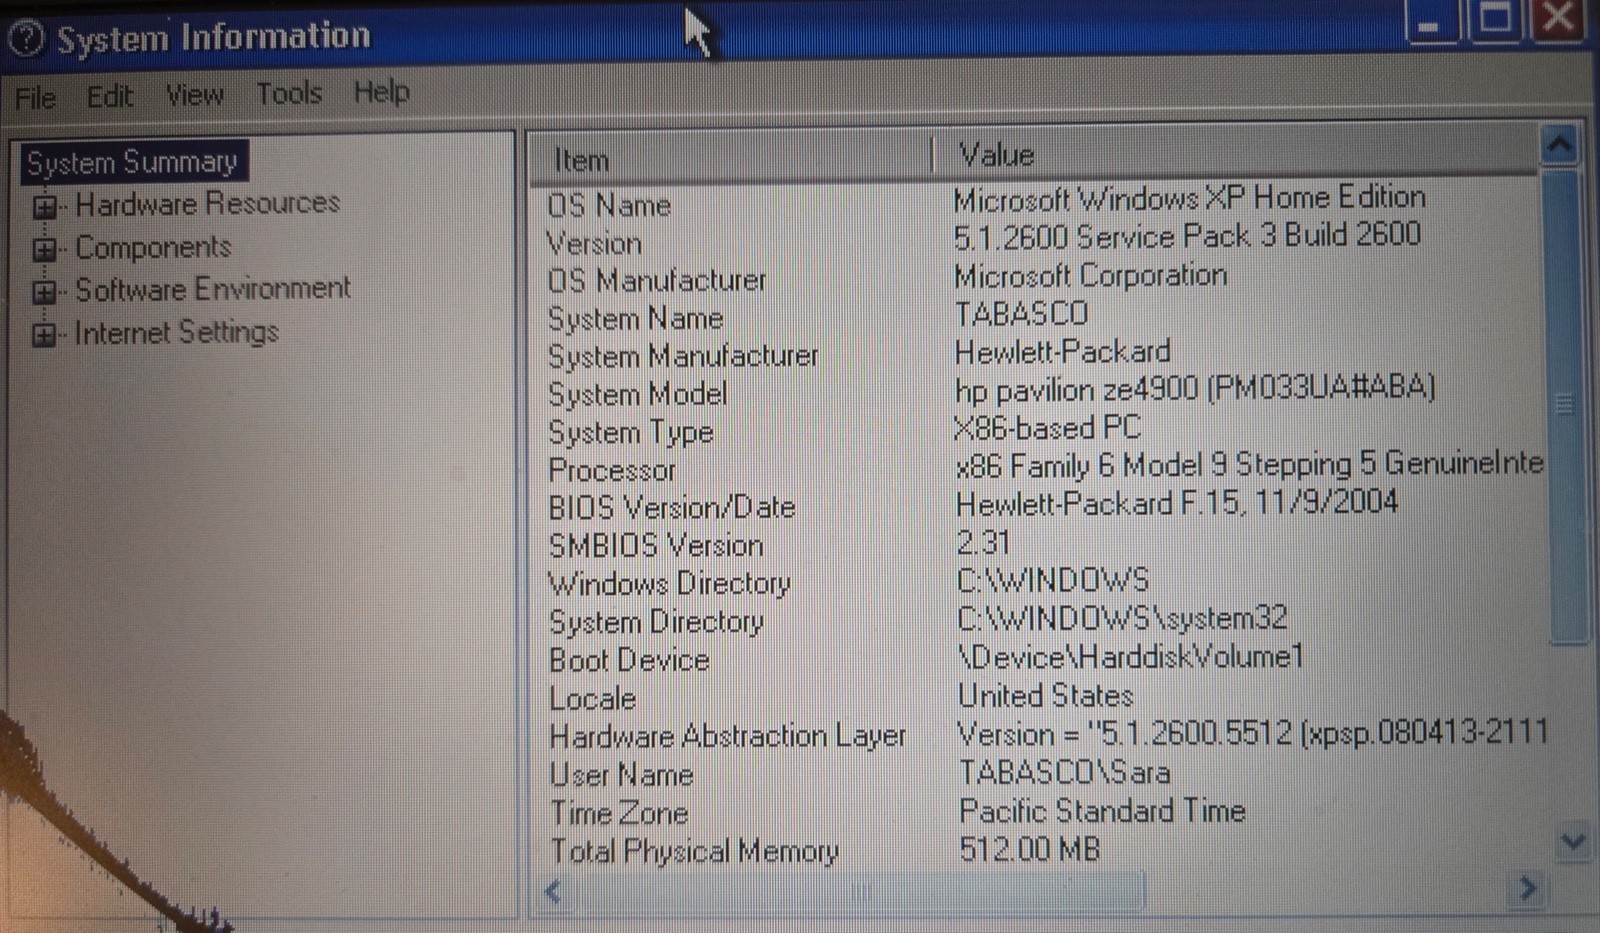The height and width of the screenshot is (933, 1600).
Task: Click the value Microsoft Corporation
Action: coord(1090,275)
